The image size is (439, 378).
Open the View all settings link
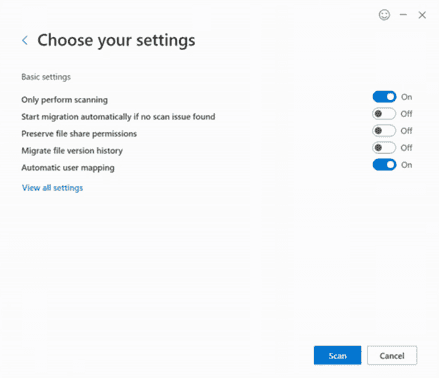pos(52,188)
